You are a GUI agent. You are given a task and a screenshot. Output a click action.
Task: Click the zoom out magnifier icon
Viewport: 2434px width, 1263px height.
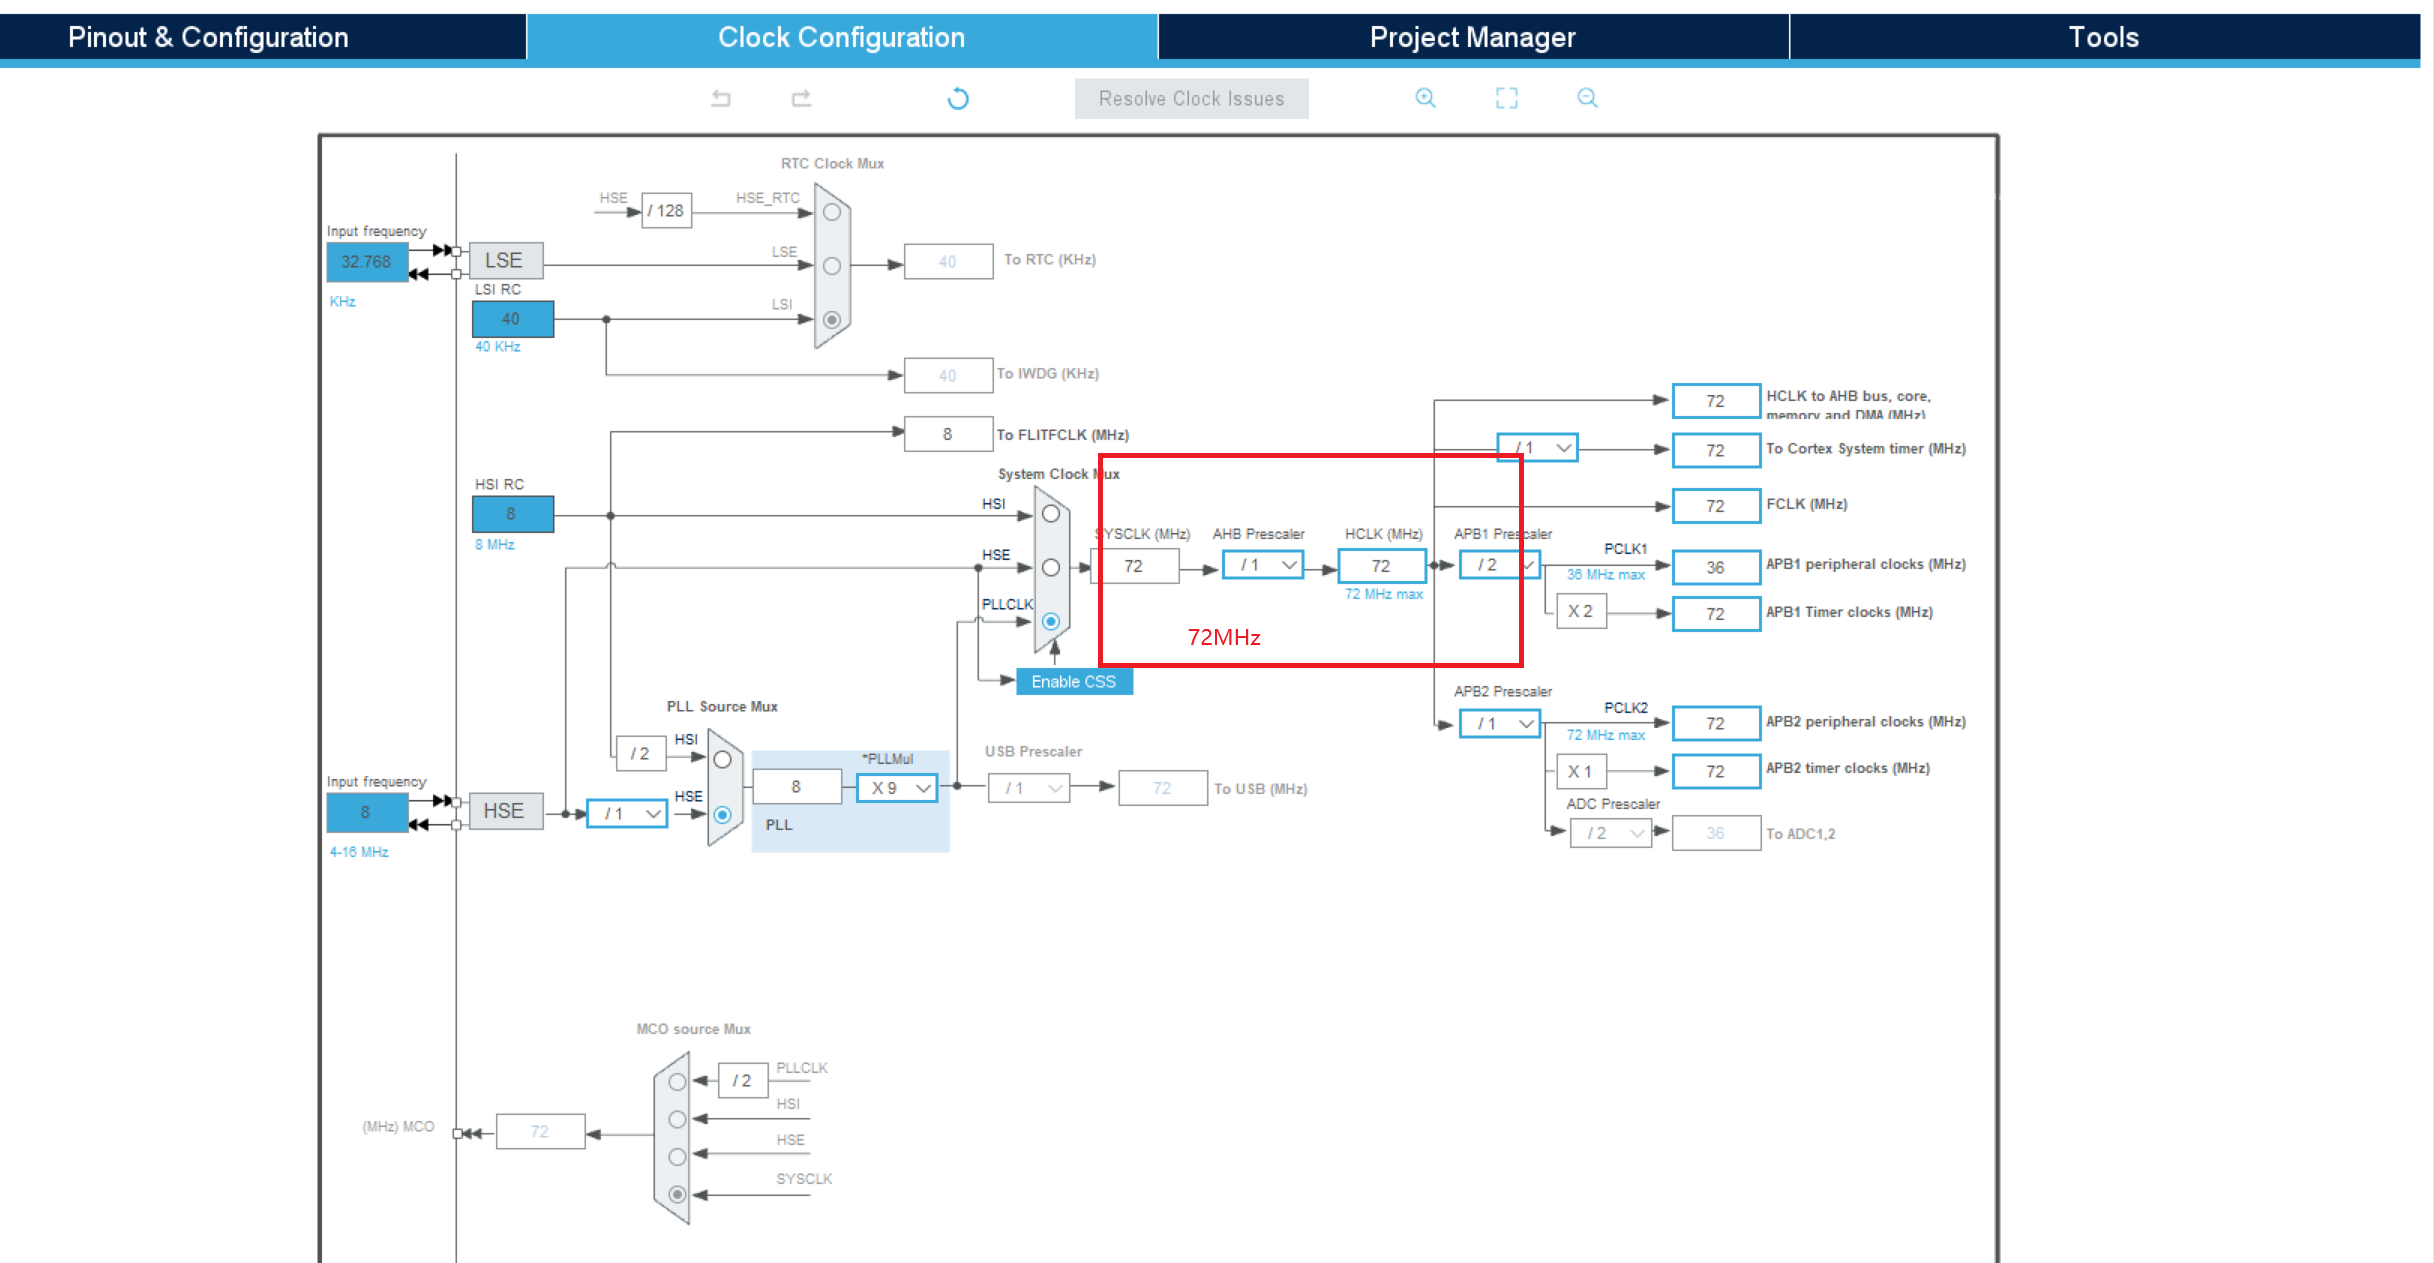coord(1587,98)
